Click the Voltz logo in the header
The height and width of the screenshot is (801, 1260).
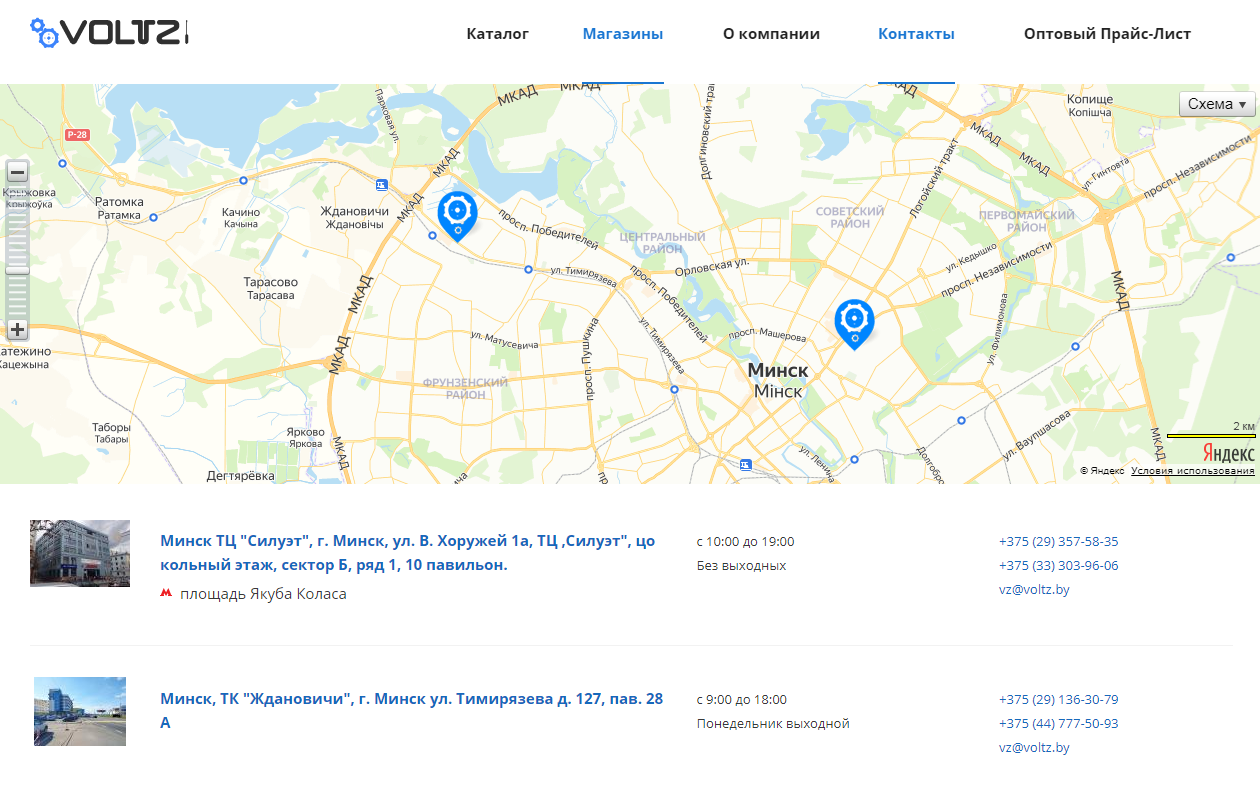click(x=109, y=33)
